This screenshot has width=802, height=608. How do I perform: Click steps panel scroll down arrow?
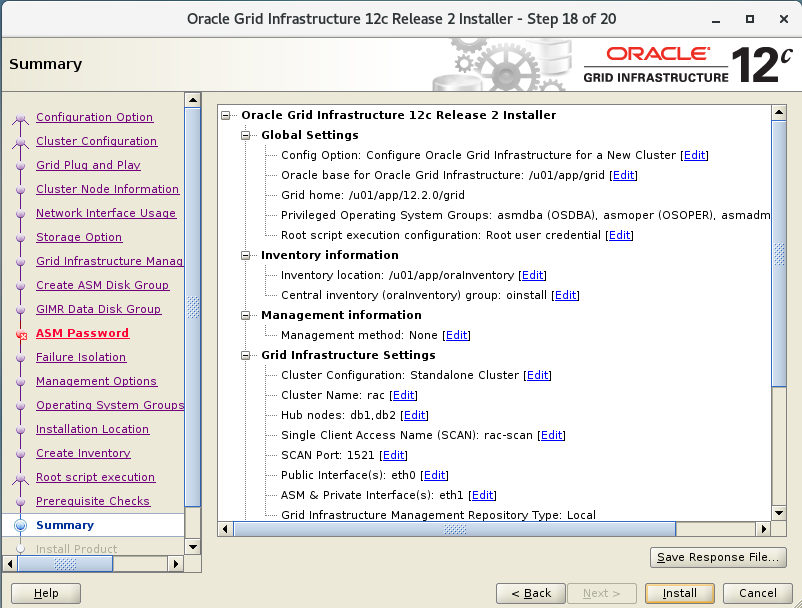point(193,547)
